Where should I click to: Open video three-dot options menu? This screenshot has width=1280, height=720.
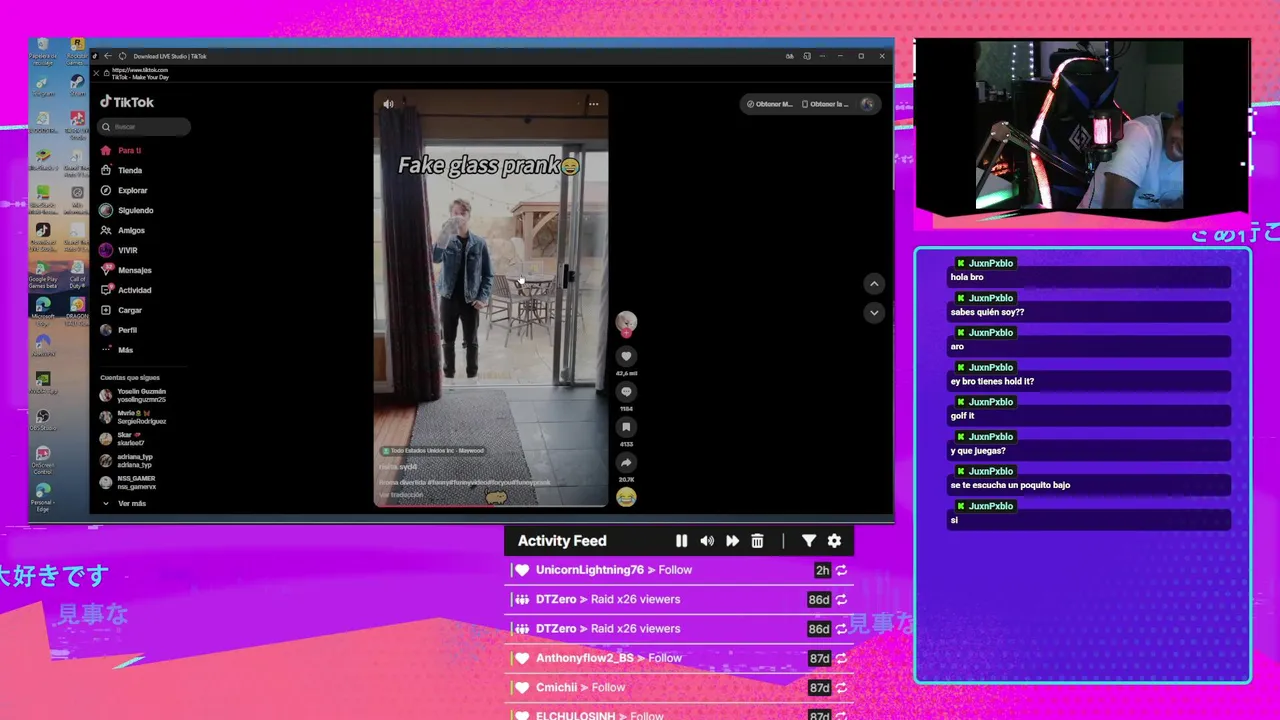click(x=593, y=104)
